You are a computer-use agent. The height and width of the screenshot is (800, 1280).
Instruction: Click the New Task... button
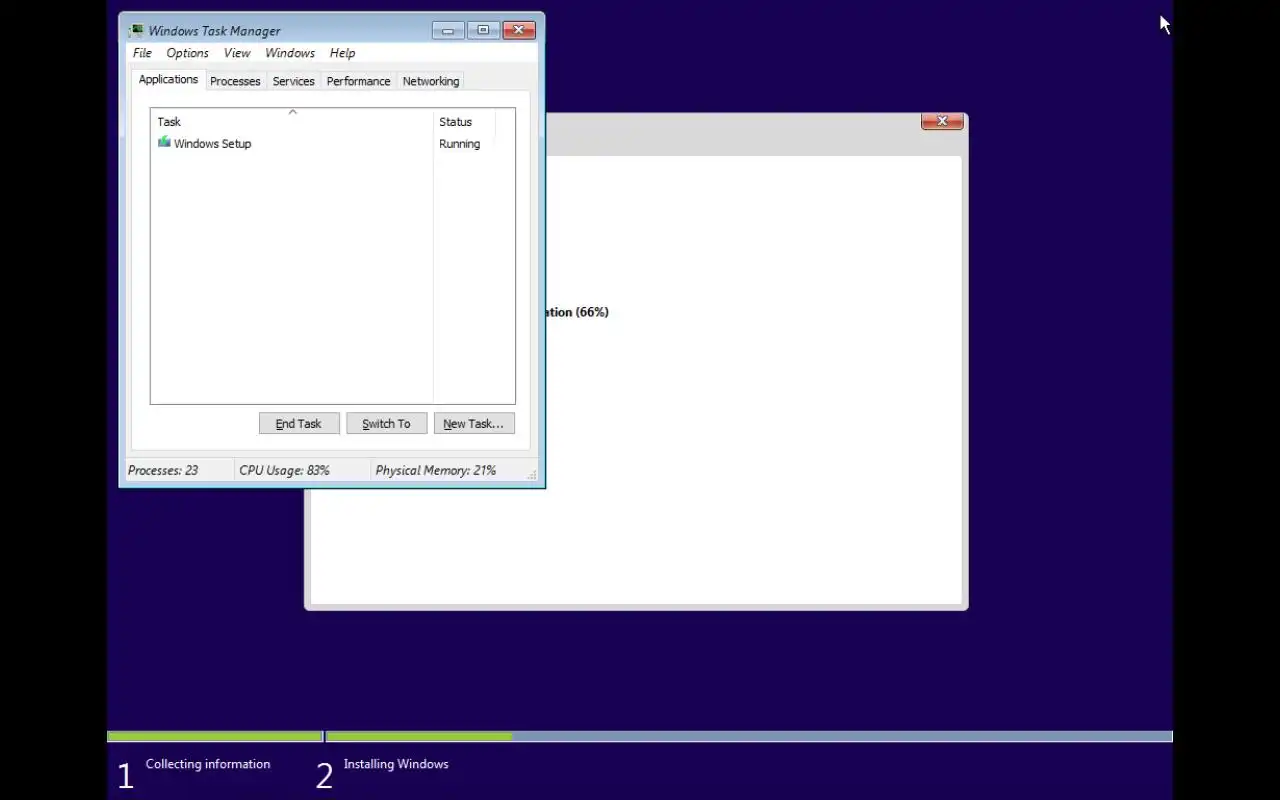point(474,423)
